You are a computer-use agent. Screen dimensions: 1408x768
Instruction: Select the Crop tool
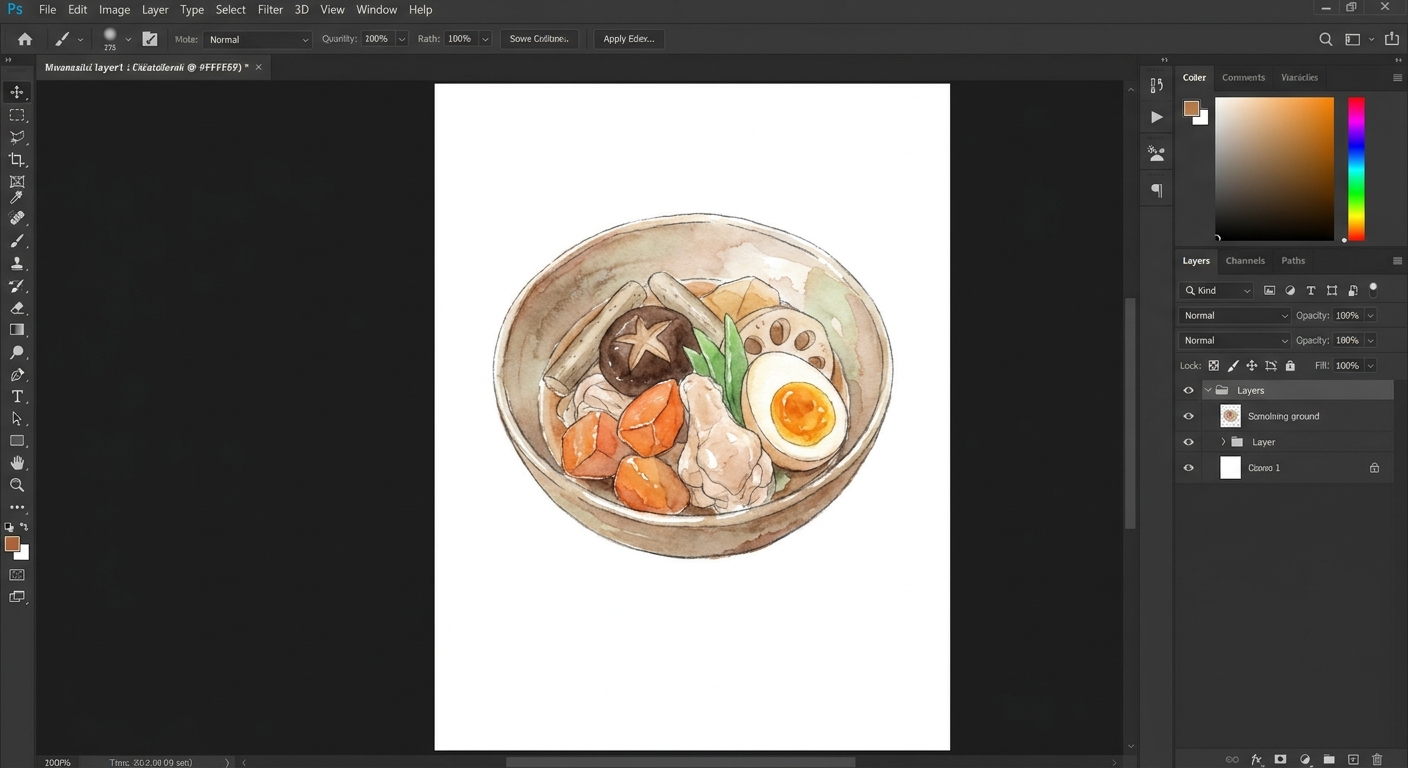tap(17, 160)
